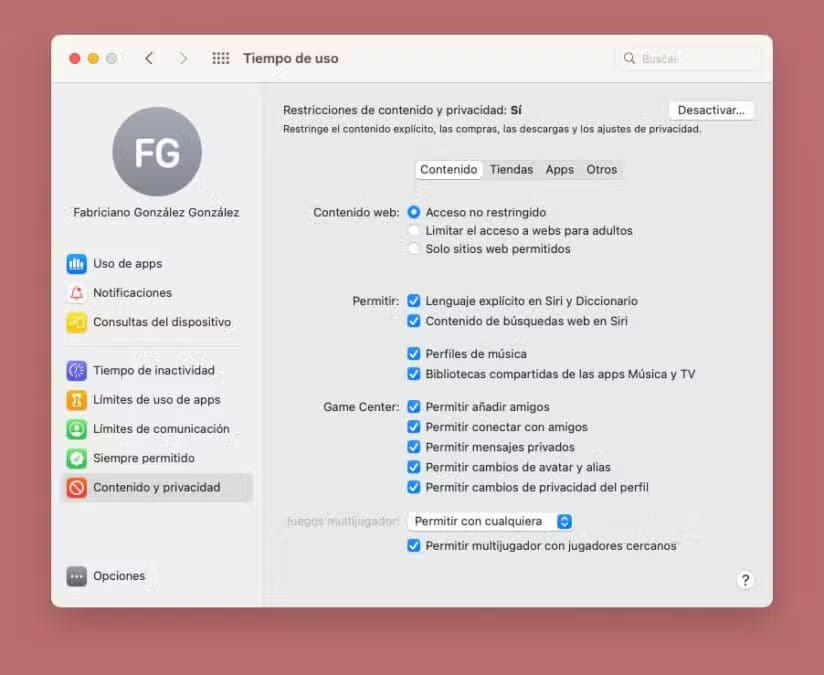Screen dimensions: 824x675
Task: Open the Límites de uso de apps hourglass icon
Action: click(x=77, y=400)
